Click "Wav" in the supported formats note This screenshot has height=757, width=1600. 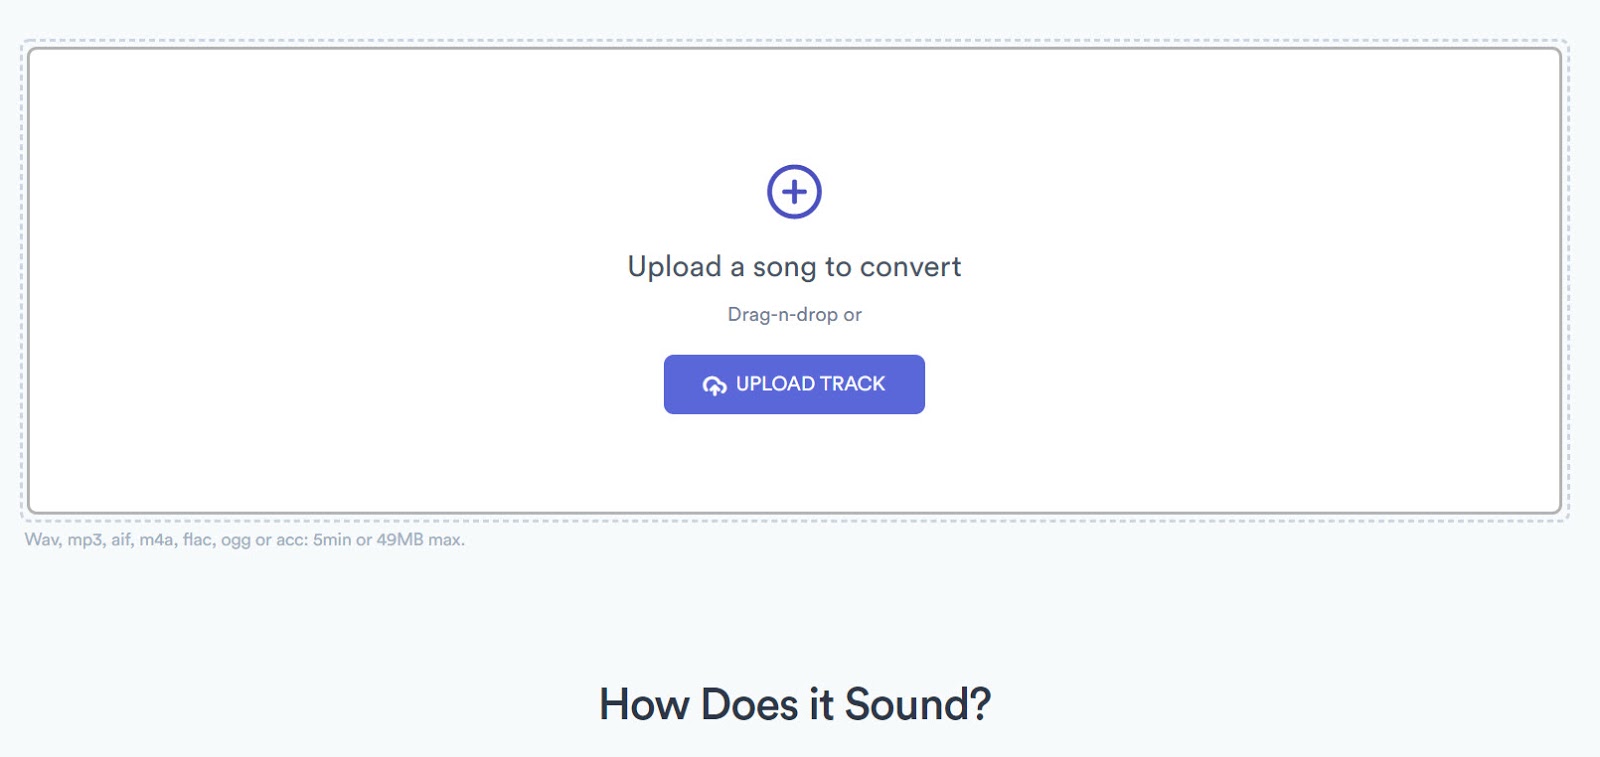(42, 540)
